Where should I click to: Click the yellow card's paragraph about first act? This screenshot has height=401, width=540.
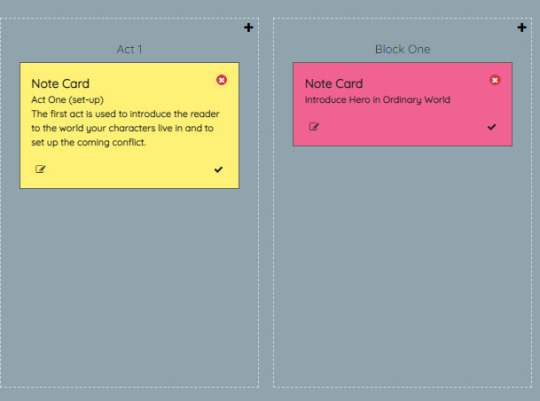(125, 128)
